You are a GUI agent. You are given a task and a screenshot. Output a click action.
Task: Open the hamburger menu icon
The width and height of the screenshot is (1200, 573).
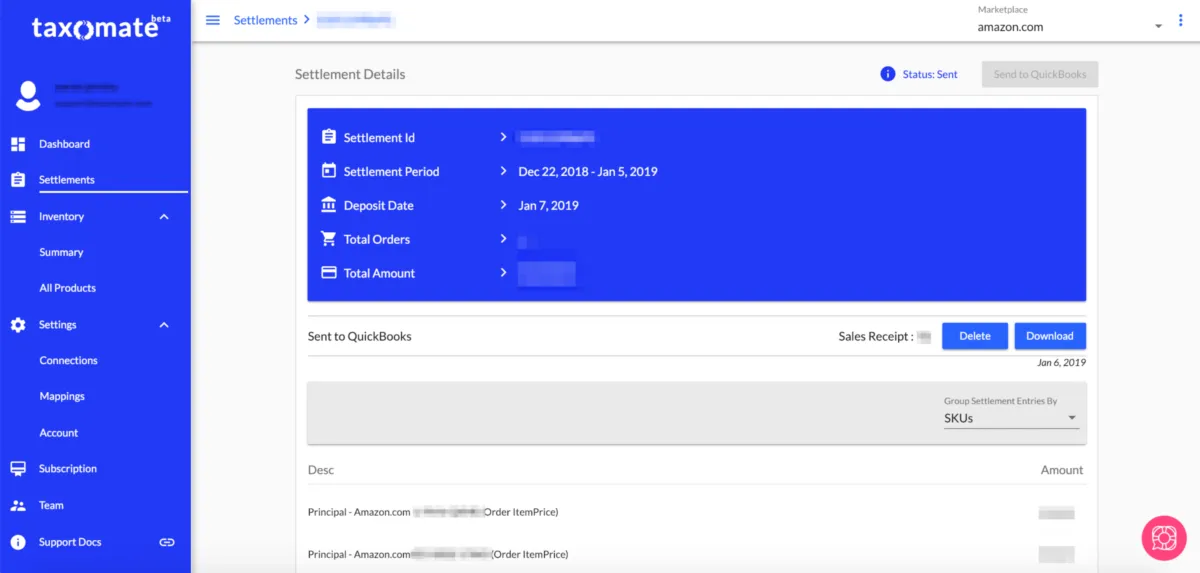click(x=212, y=20)
